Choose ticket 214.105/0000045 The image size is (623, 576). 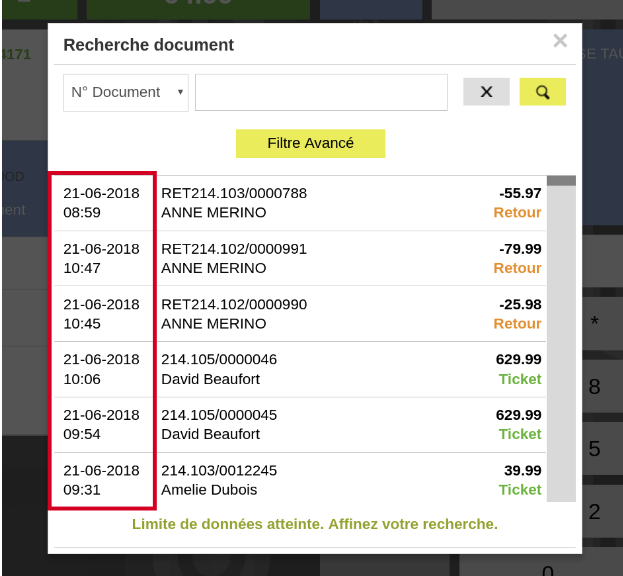[x=219, y=414]
